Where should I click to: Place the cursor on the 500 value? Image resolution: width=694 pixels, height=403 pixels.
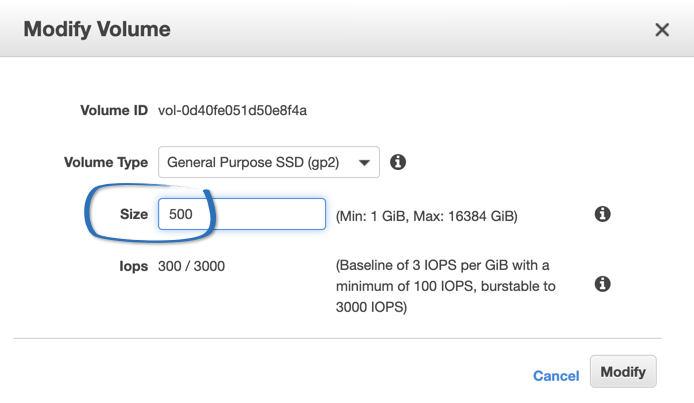(x=181, y=214)
